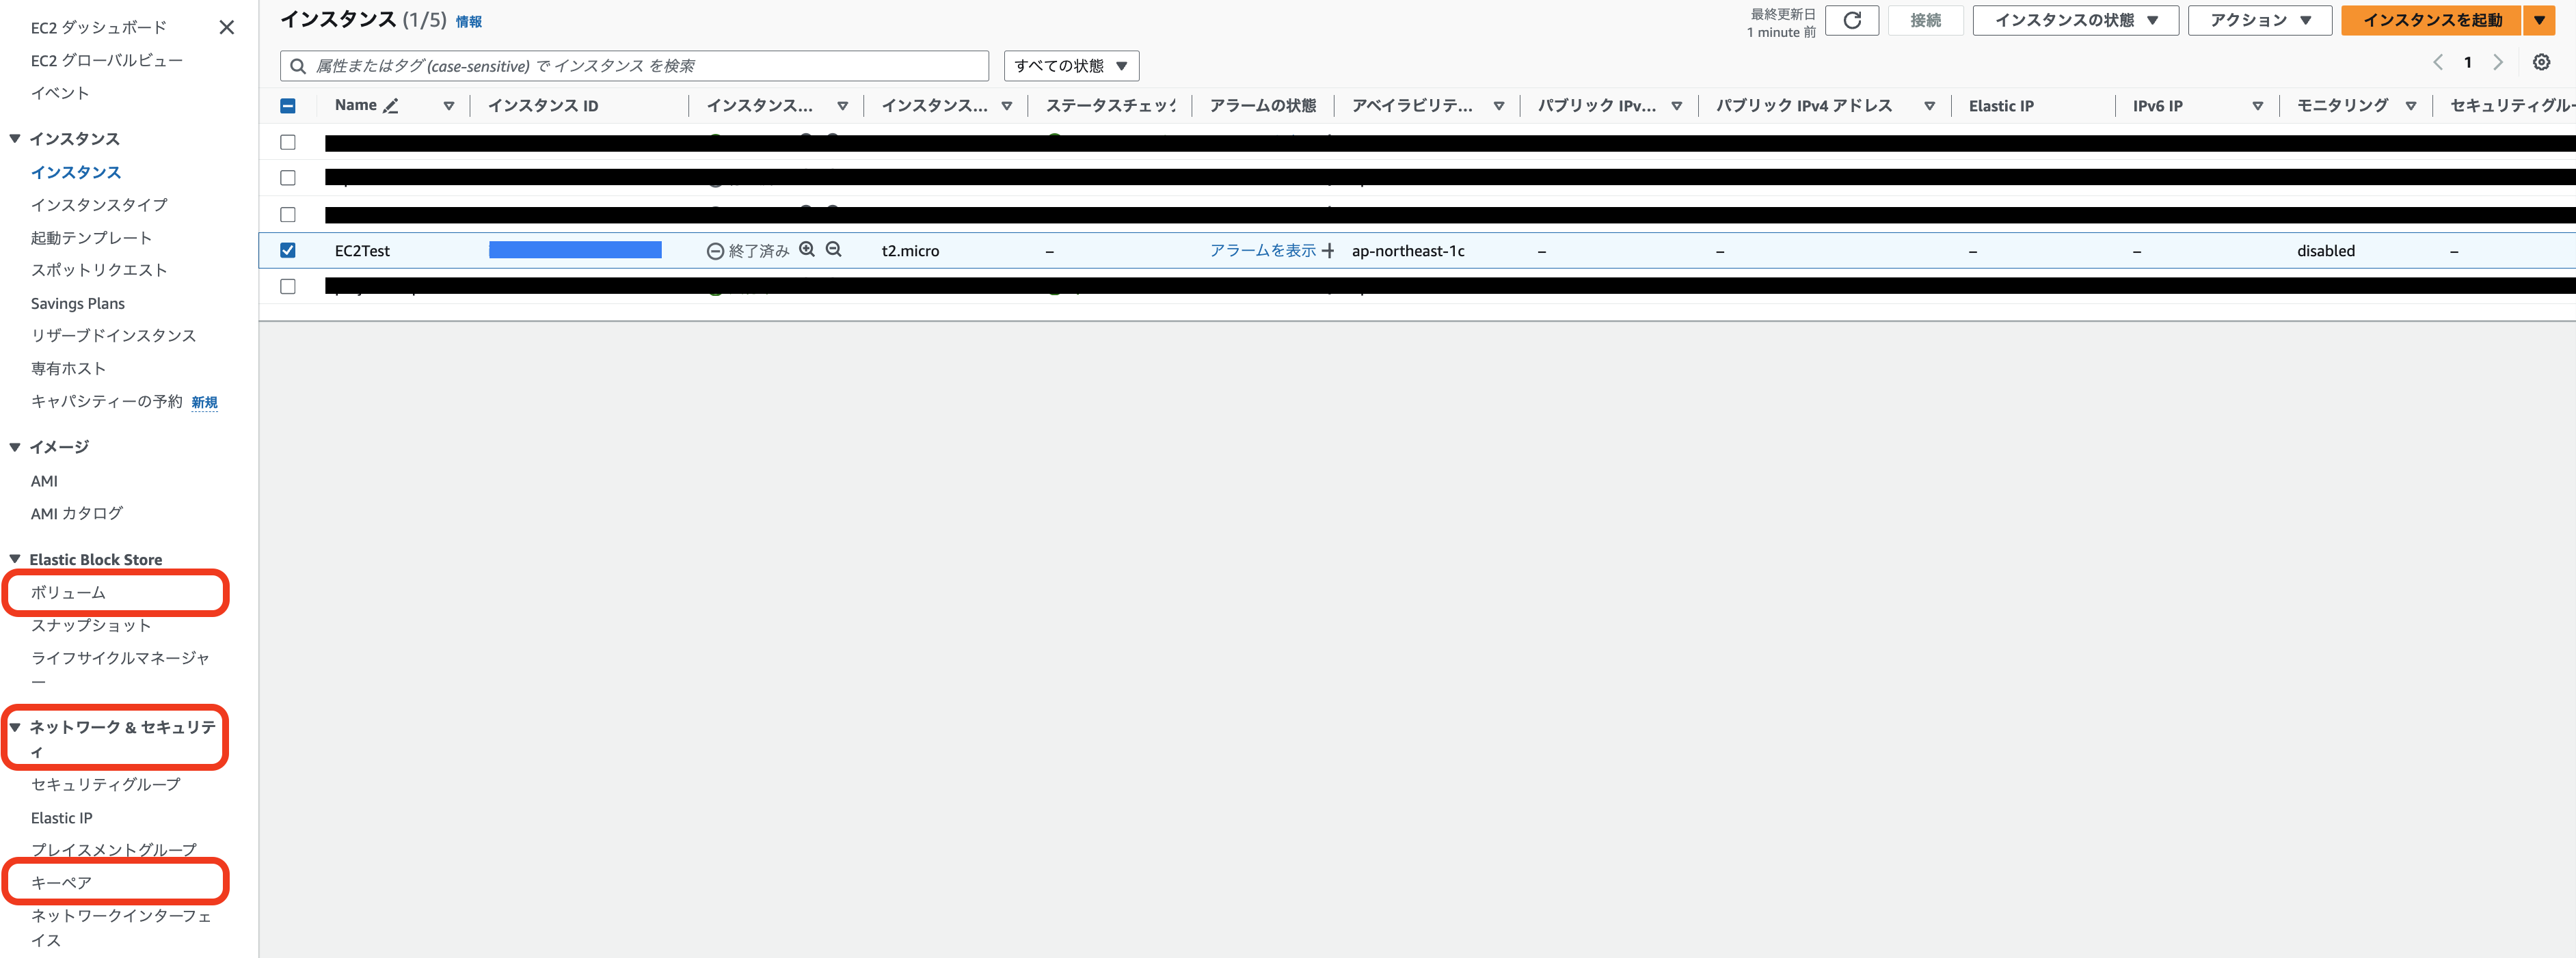Click the zoom-in magnifier on the EC2Test row
This screenshot has height=958, width=2576.
click(807, 250)
